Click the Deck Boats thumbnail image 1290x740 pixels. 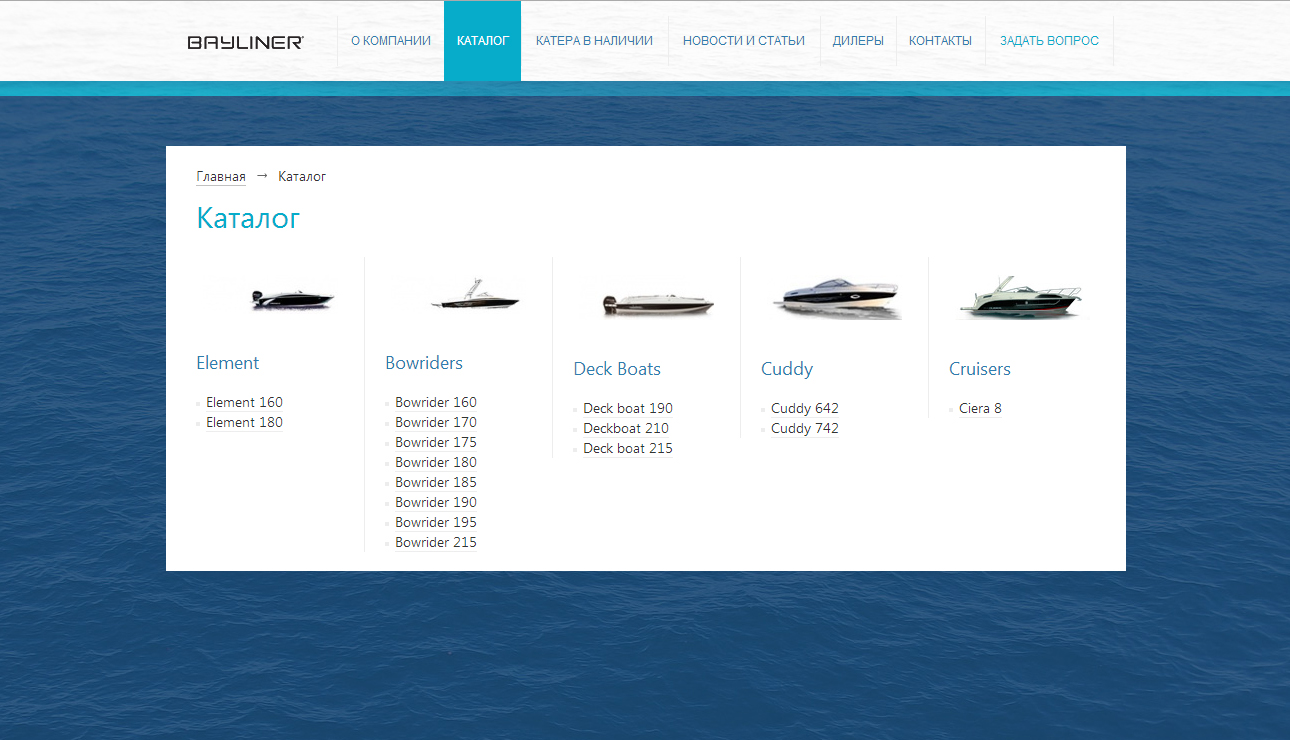pyautogui.click(x=657, y=304)
